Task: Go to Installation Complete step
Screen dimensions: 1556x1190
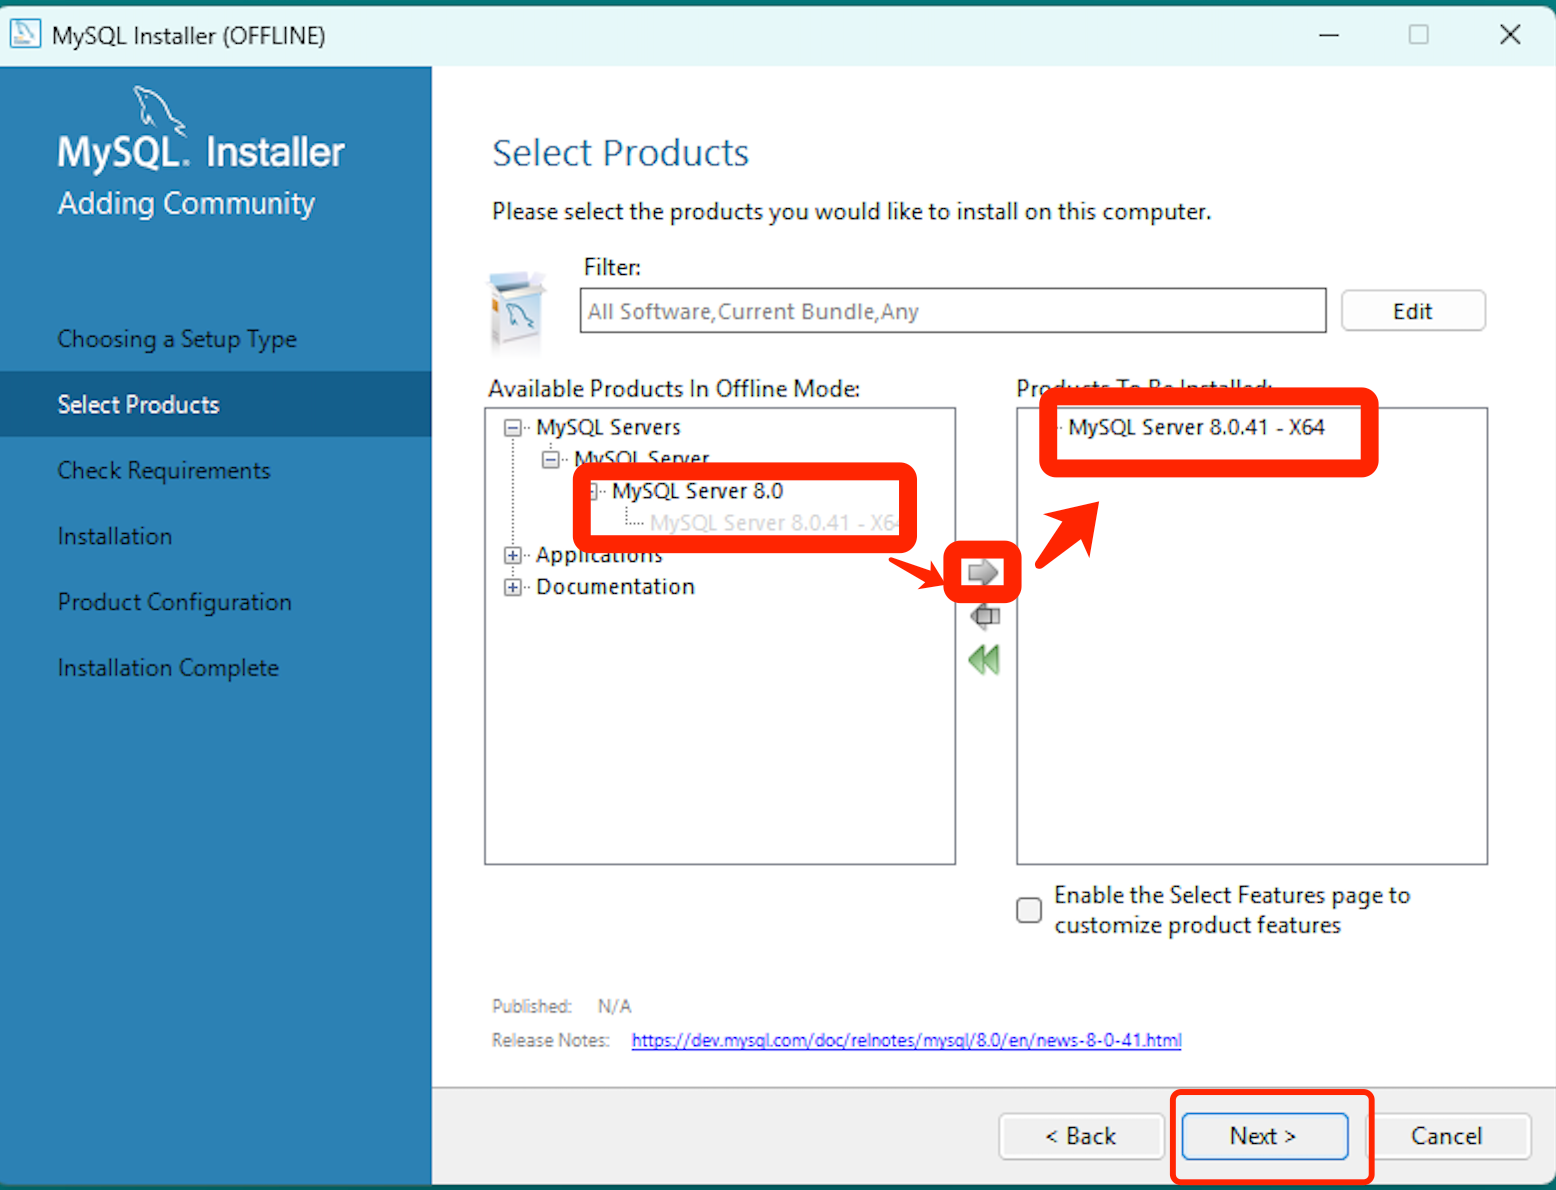Action: pos(168,668)
